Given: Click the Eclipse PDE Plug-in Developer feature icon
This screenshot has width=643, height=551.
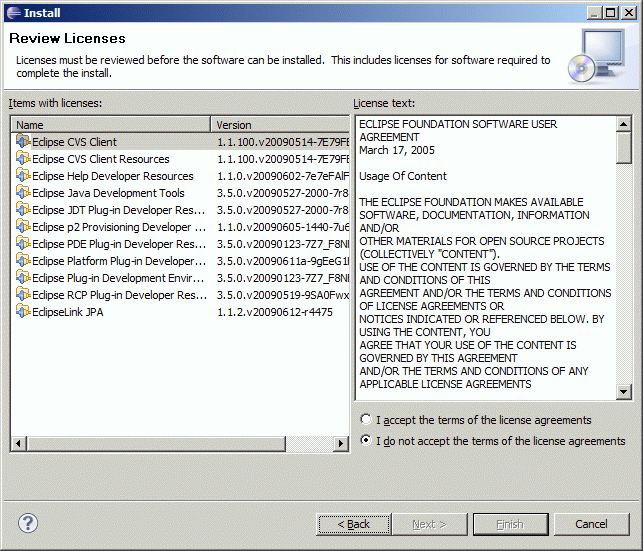Looking at the screenshot, I should [23, 244].
